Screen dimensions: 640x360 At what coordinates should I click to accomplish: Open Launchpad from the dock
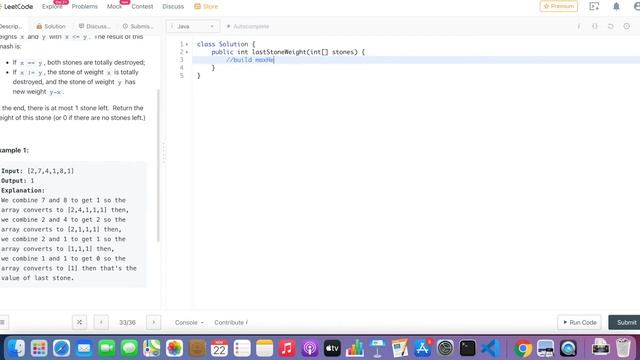click(39, 349)
